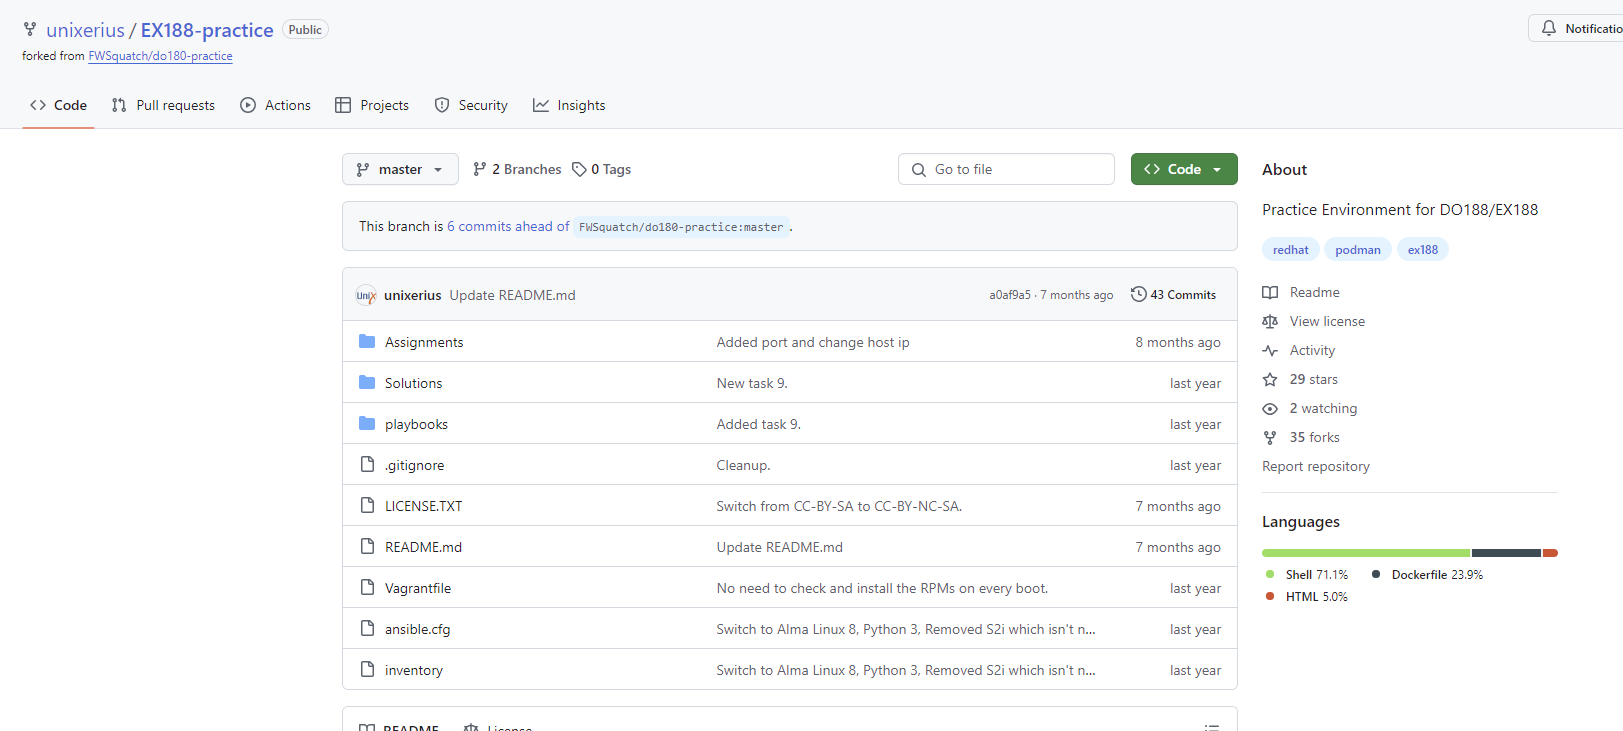Viewport: 1623px width, 731px height.
Task: Focus the Go to file search field
Action: [1006, 169]
